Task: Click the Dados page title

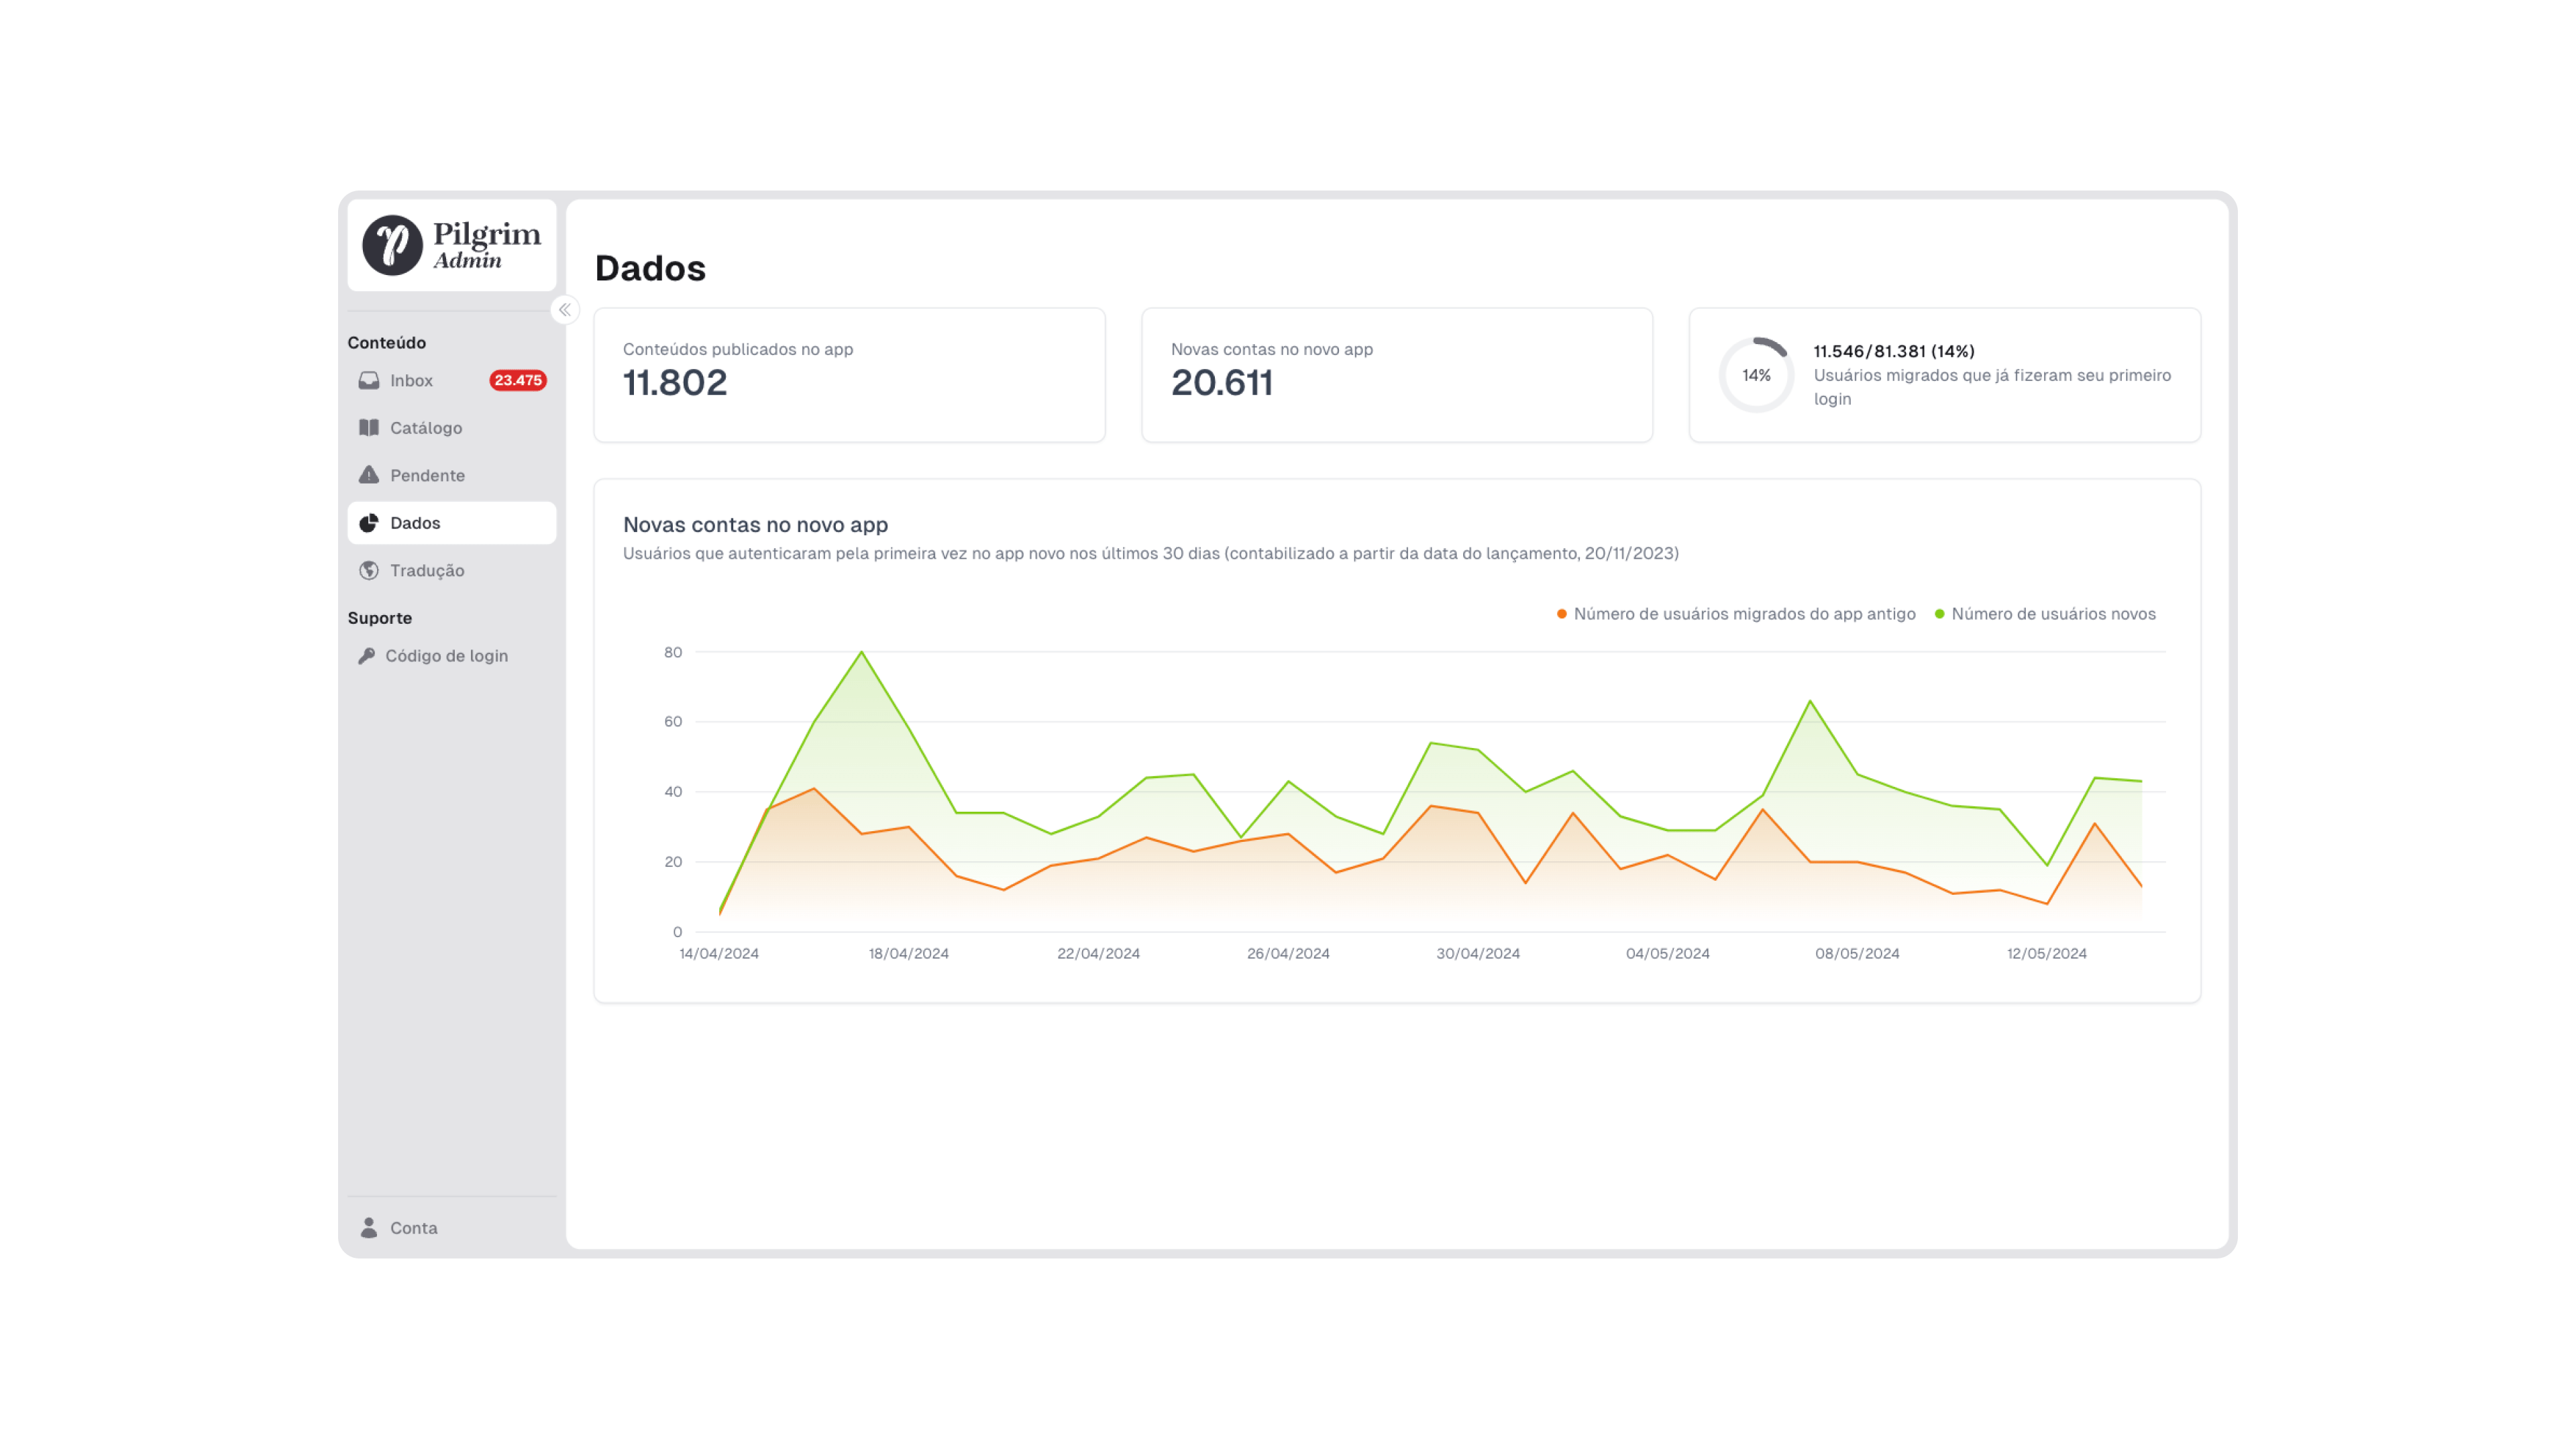Action: (650, 268)
